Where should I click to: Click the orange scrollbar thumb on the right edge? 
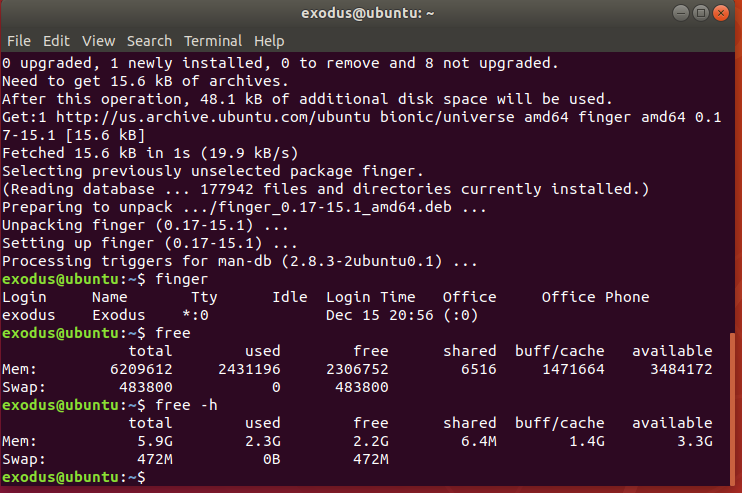pyautogui.click(x=733, y=409)
